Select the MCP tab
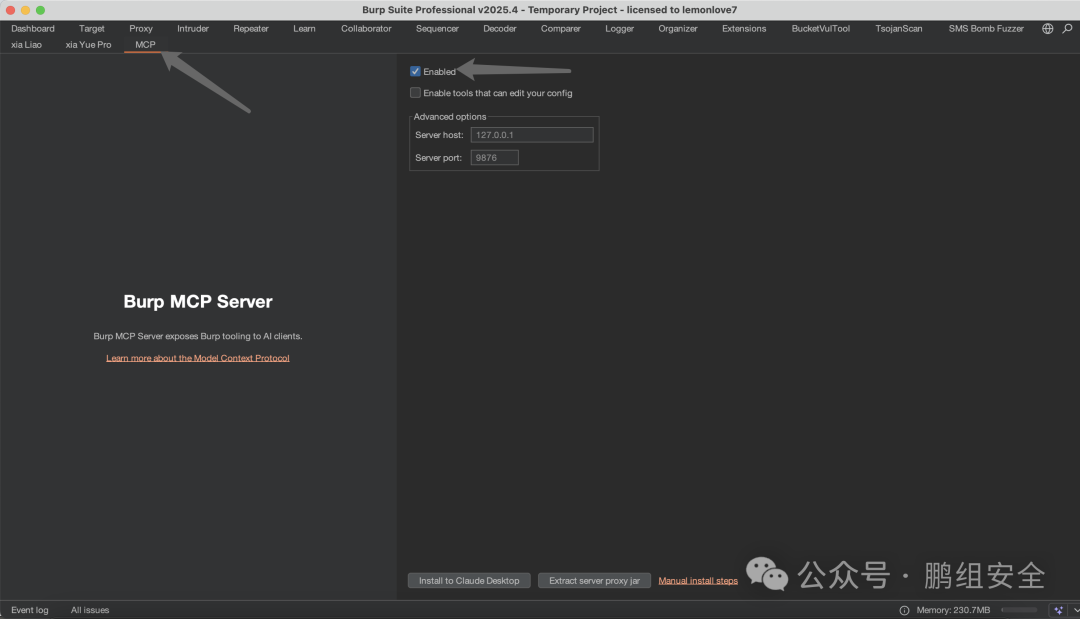 tap(145, 45)
